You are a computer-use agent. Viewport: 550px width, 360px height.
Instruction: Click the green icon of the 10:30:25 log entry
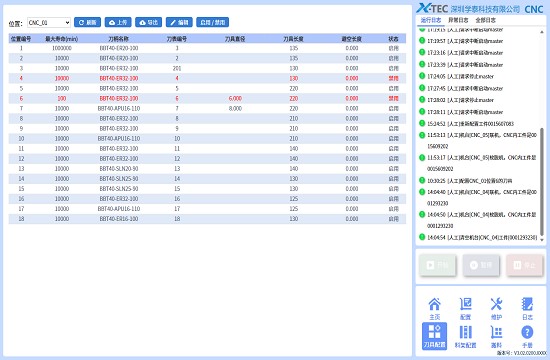coord(422,180)
